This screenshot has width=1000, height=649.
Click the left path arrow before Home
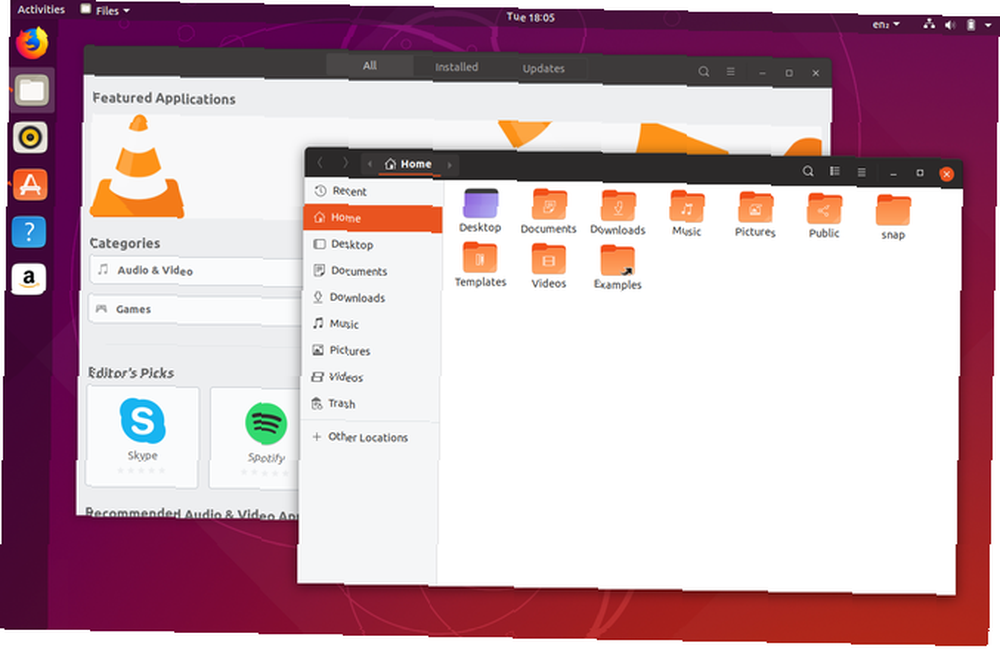click(369, 164)
